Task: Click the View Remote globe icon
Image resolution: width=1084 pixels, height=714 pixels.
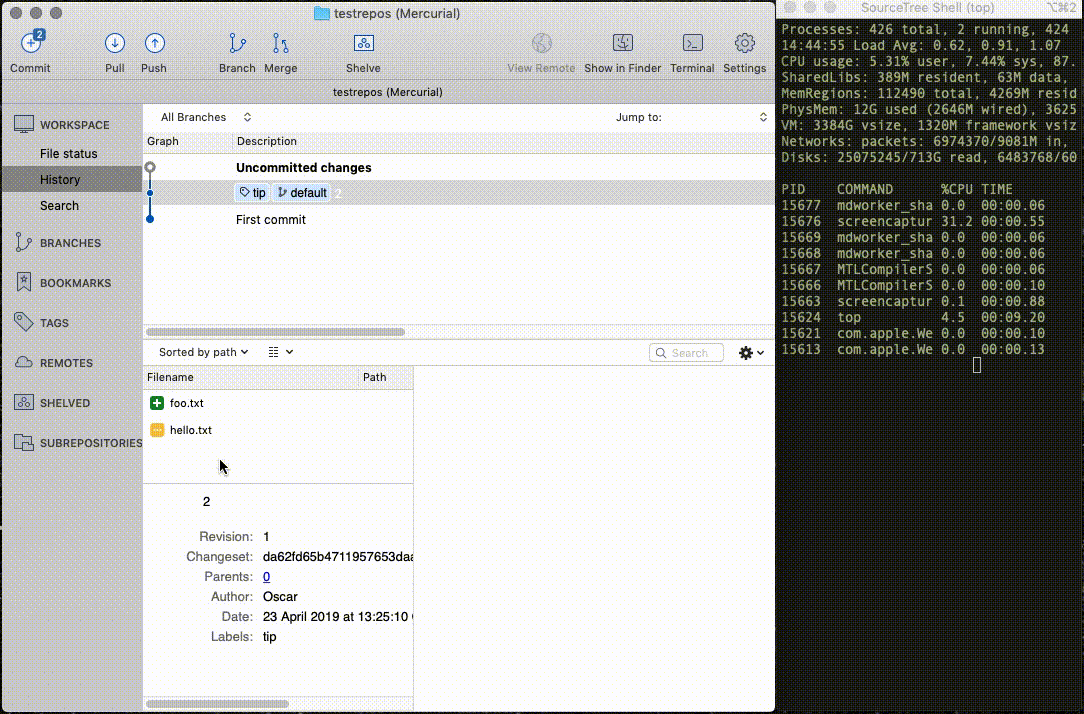Action: (541, 43)
